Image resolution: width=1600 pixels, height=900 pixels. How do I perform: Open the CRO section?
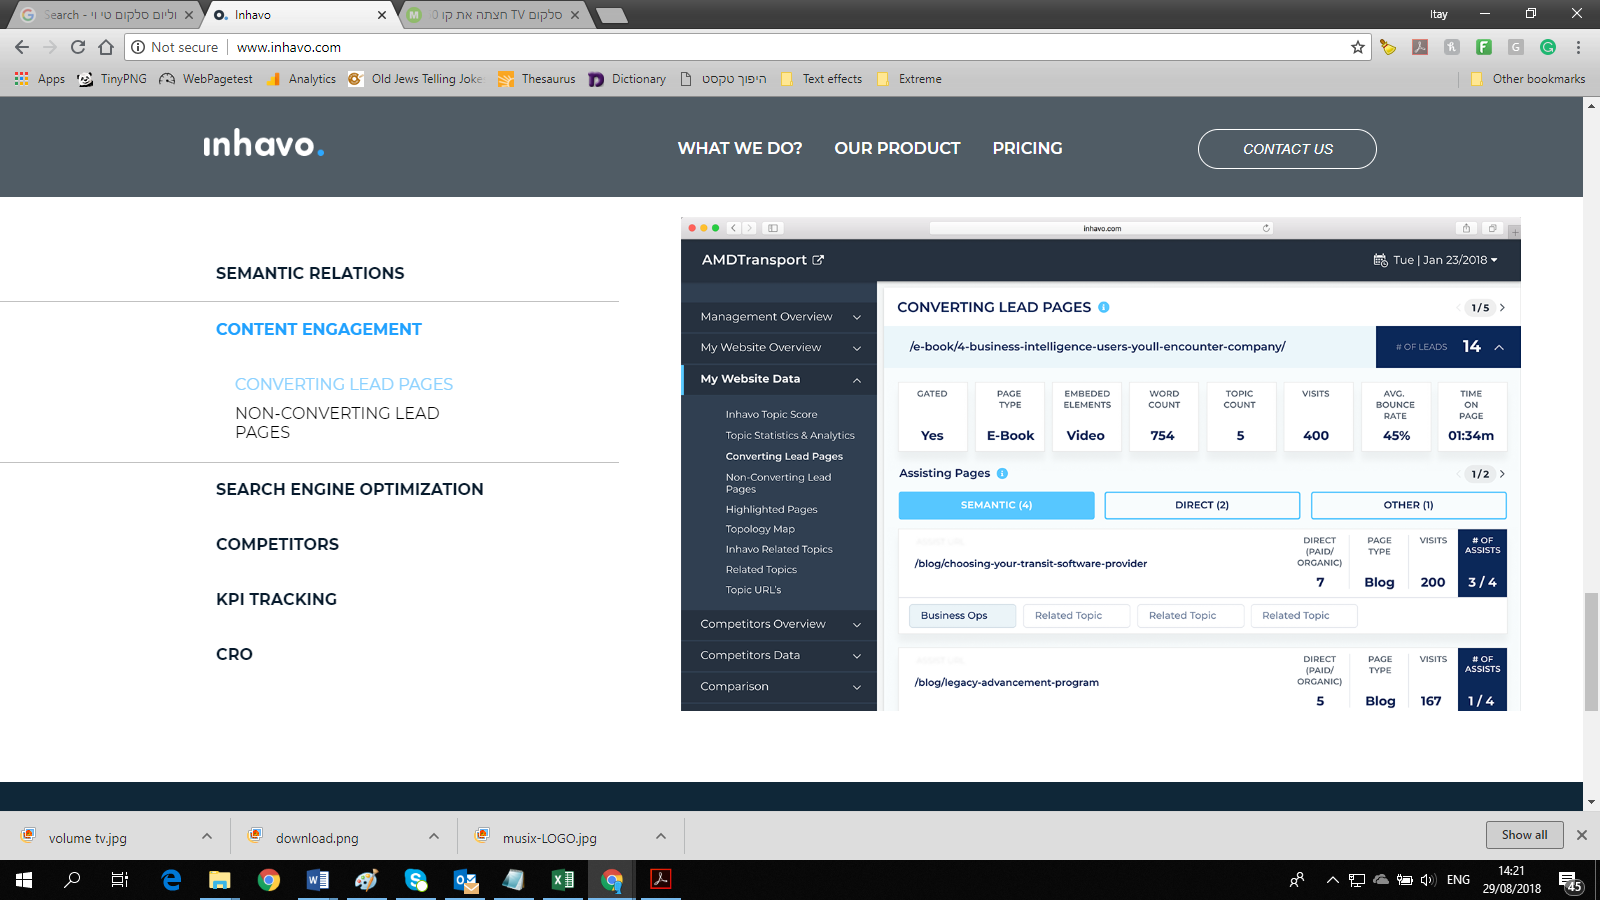coord(234,654)
